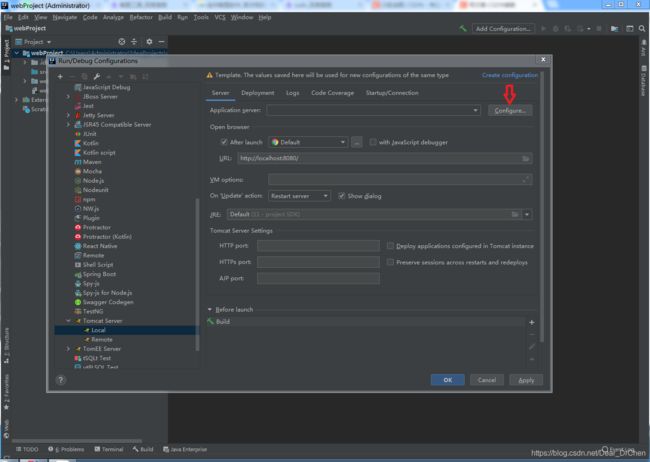Enable Preserve sessions across restarts and redeploys

tap(390, 262)
